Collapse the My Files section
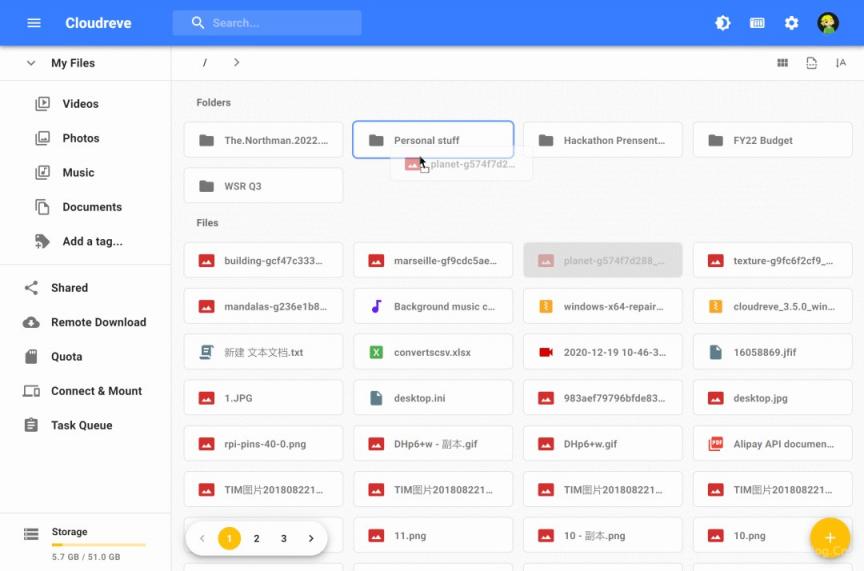 (x=31, y=63)
